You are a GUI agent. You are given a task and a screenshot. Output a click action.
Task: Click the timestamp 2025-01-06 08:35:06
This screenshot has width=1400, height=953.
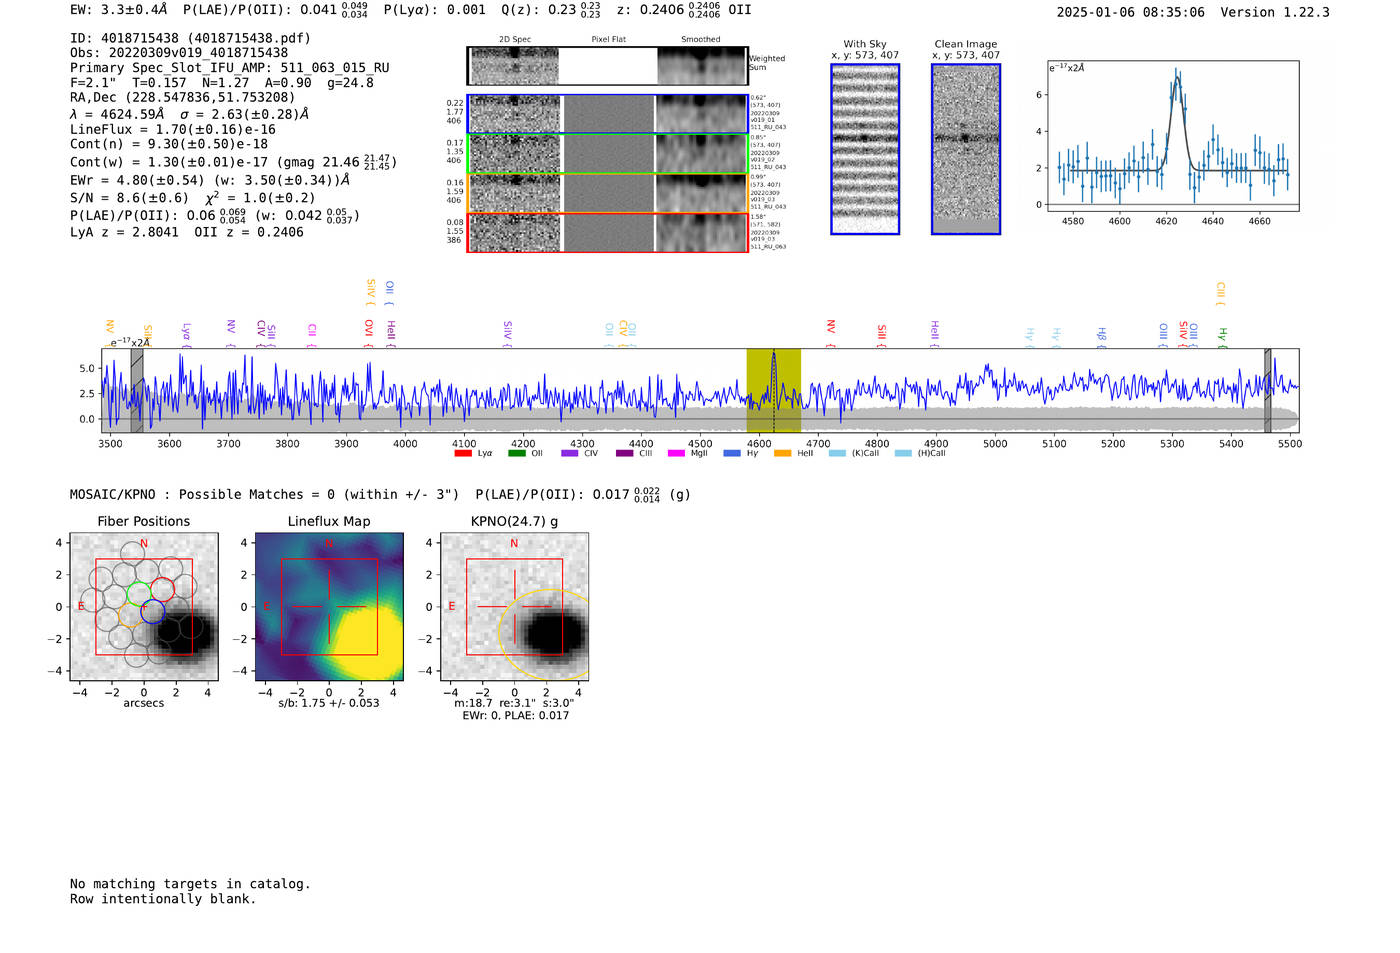click(1131, 12)
